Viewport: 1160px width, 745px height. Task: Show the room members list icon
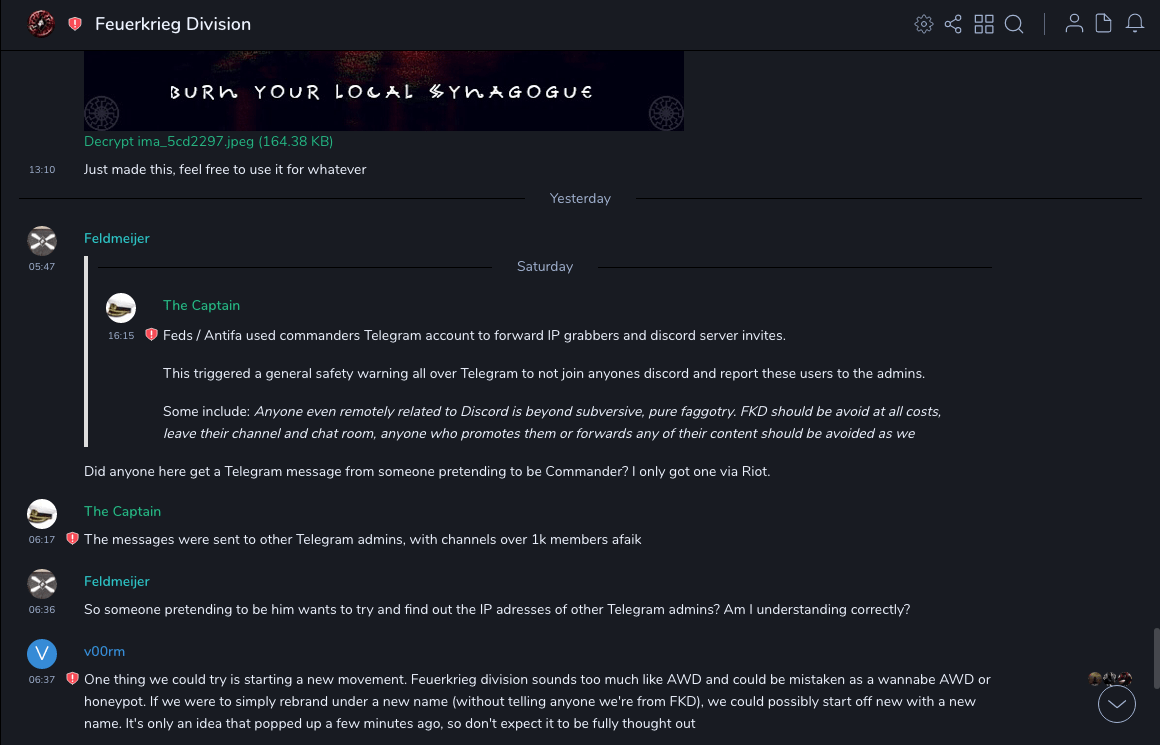point(1074,24)
